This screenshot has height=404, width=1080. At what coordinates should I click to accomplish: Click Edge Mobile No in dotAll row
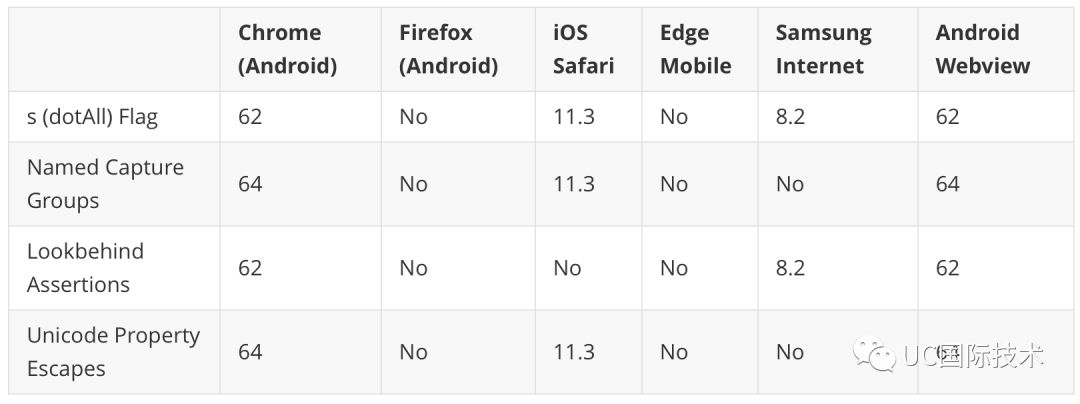pos(674,116)
